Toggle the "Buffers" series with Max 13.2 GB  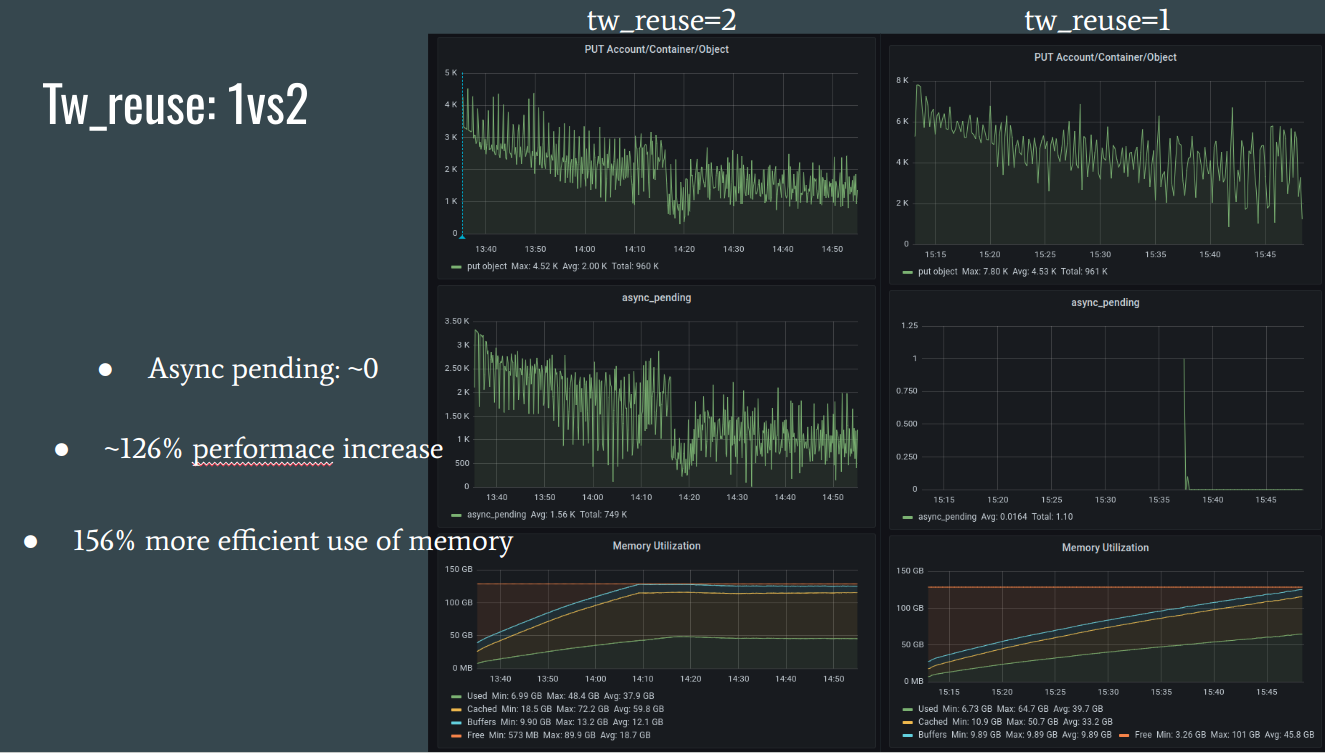click(482, 722)
